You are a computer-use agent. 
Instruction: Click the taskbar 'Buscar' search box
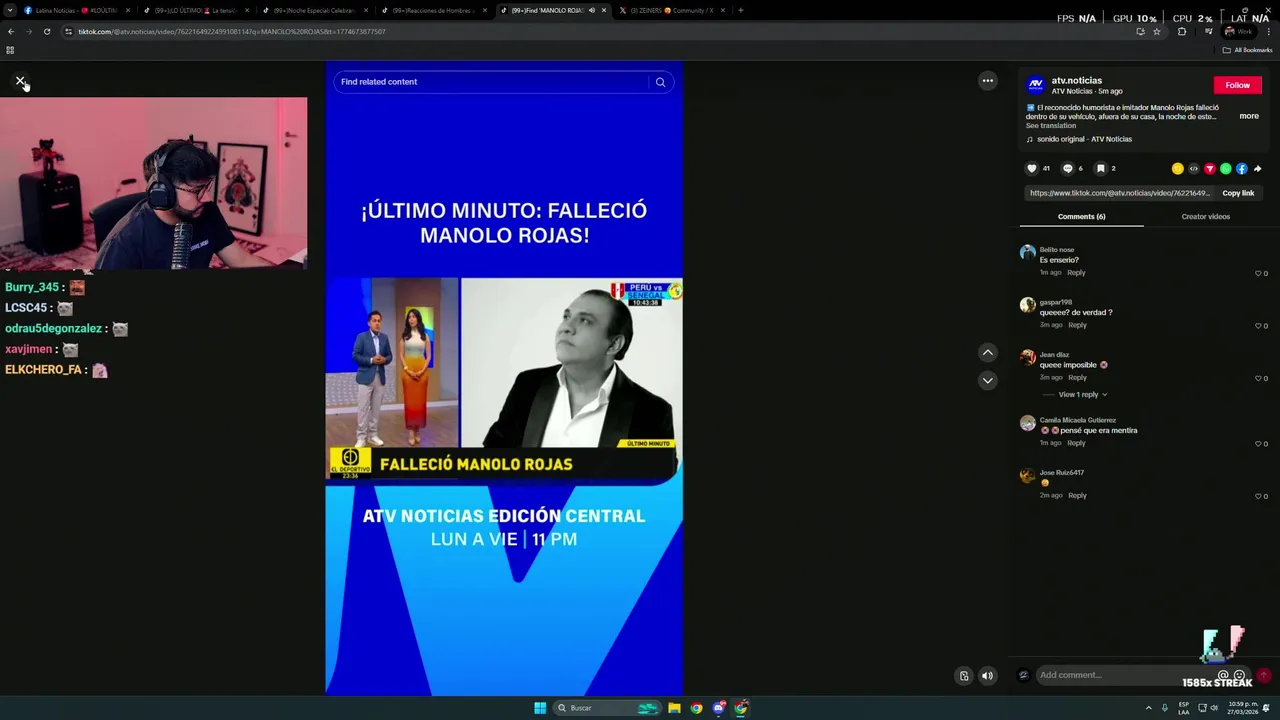click(x=608, y=708)
